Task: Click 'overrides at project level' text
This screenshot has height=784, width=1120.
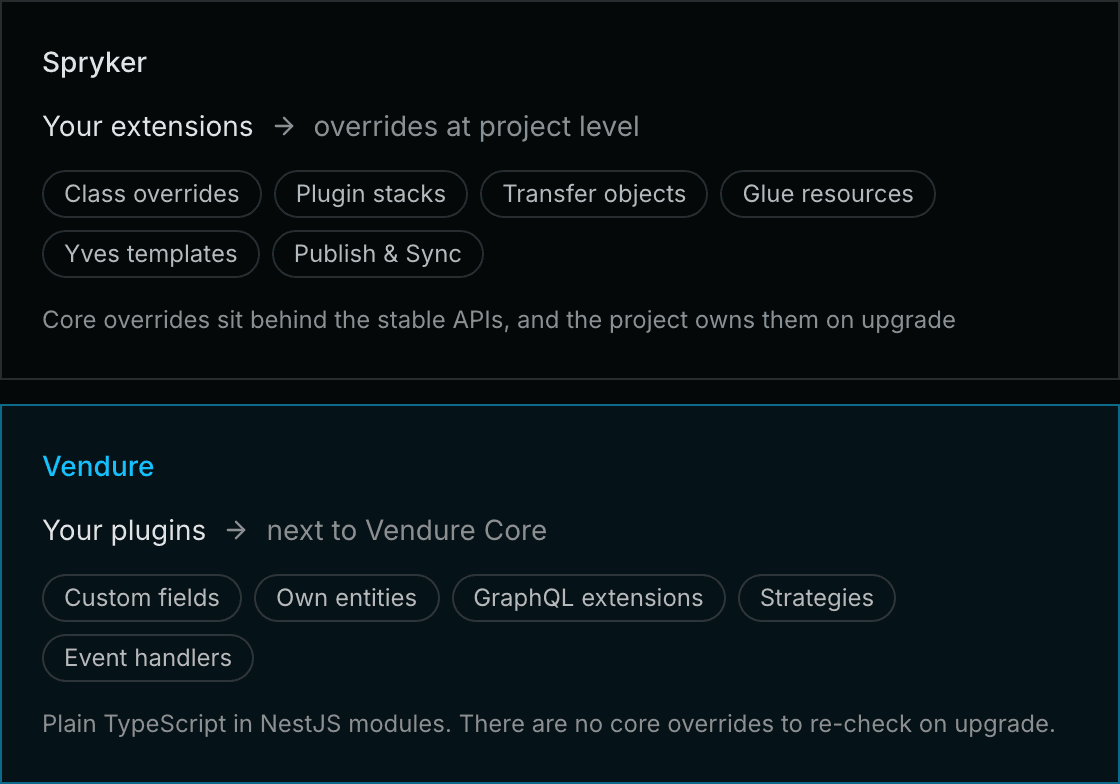Action: [476, 127]
